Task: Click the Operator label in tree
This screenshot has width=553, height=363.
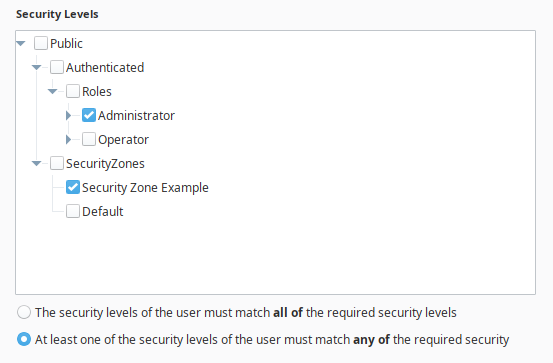Action: tap(123, 140)
